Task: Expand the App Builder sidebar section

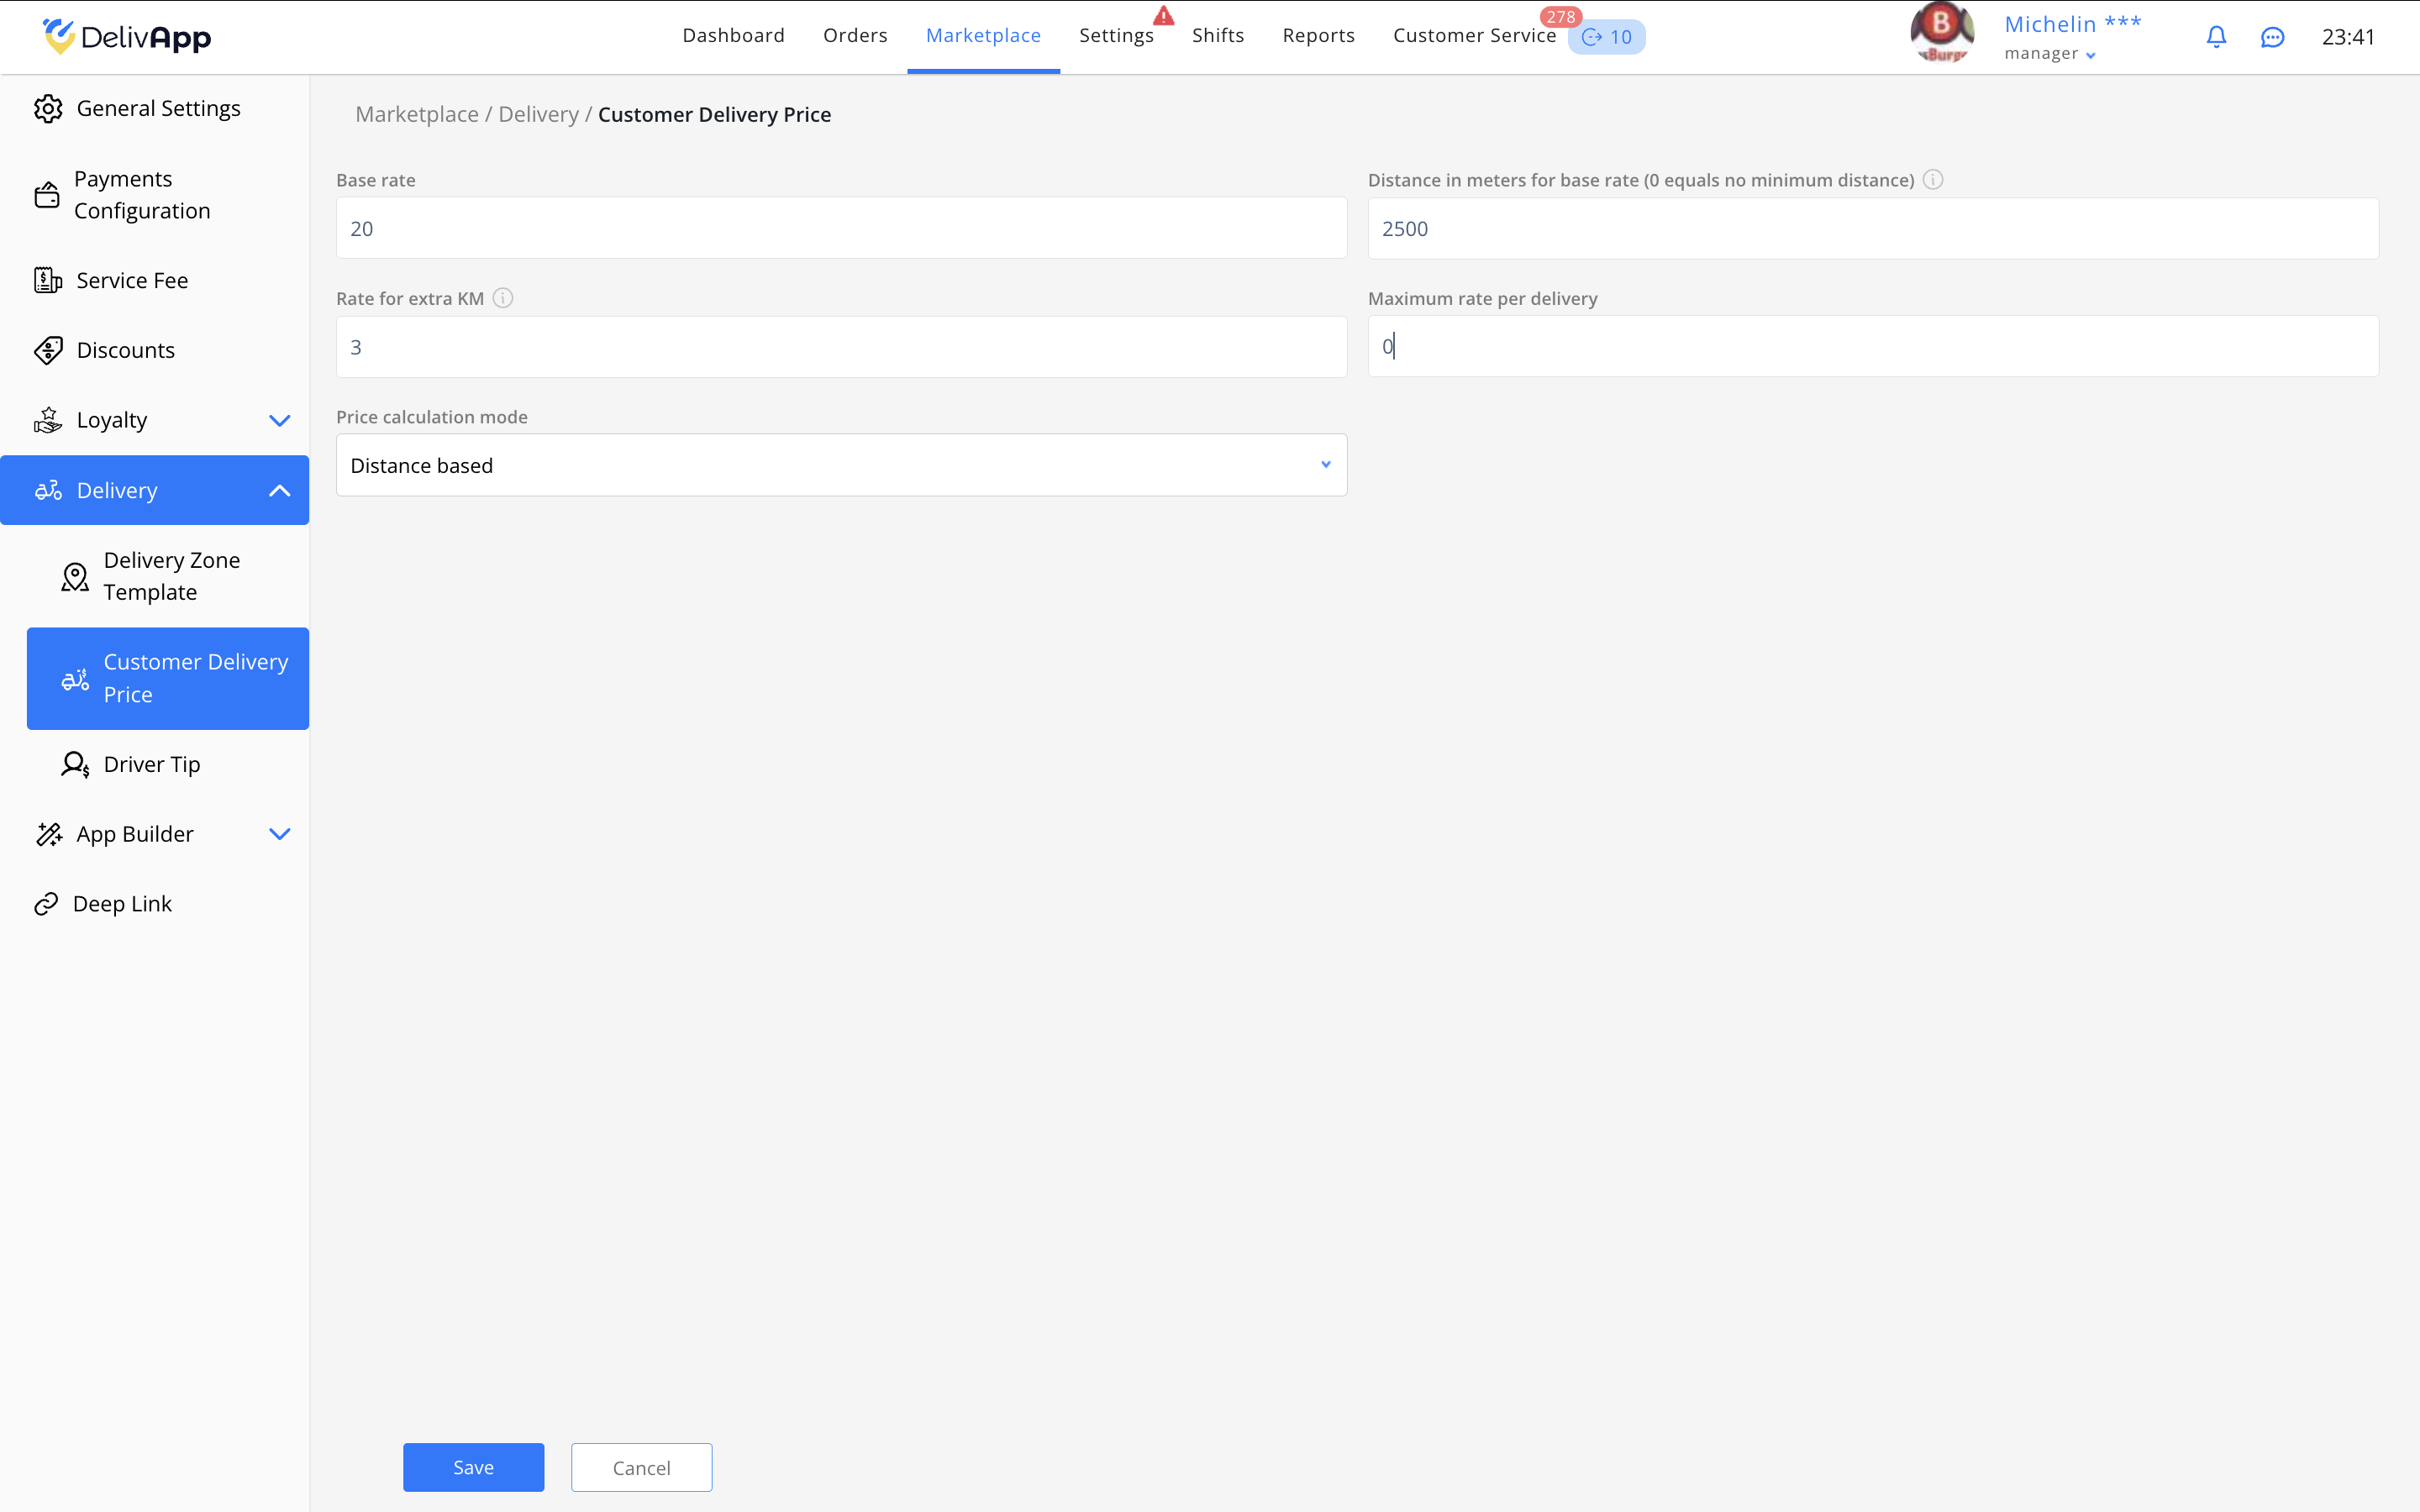Action: pos(279,834)
